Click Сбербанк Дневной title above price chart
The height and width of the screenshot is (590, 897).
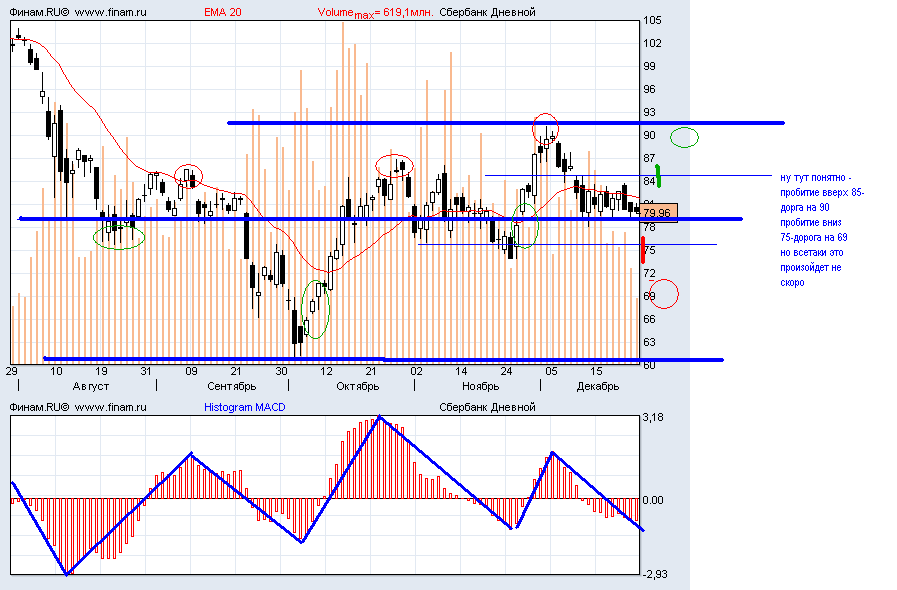pos(487,12)
